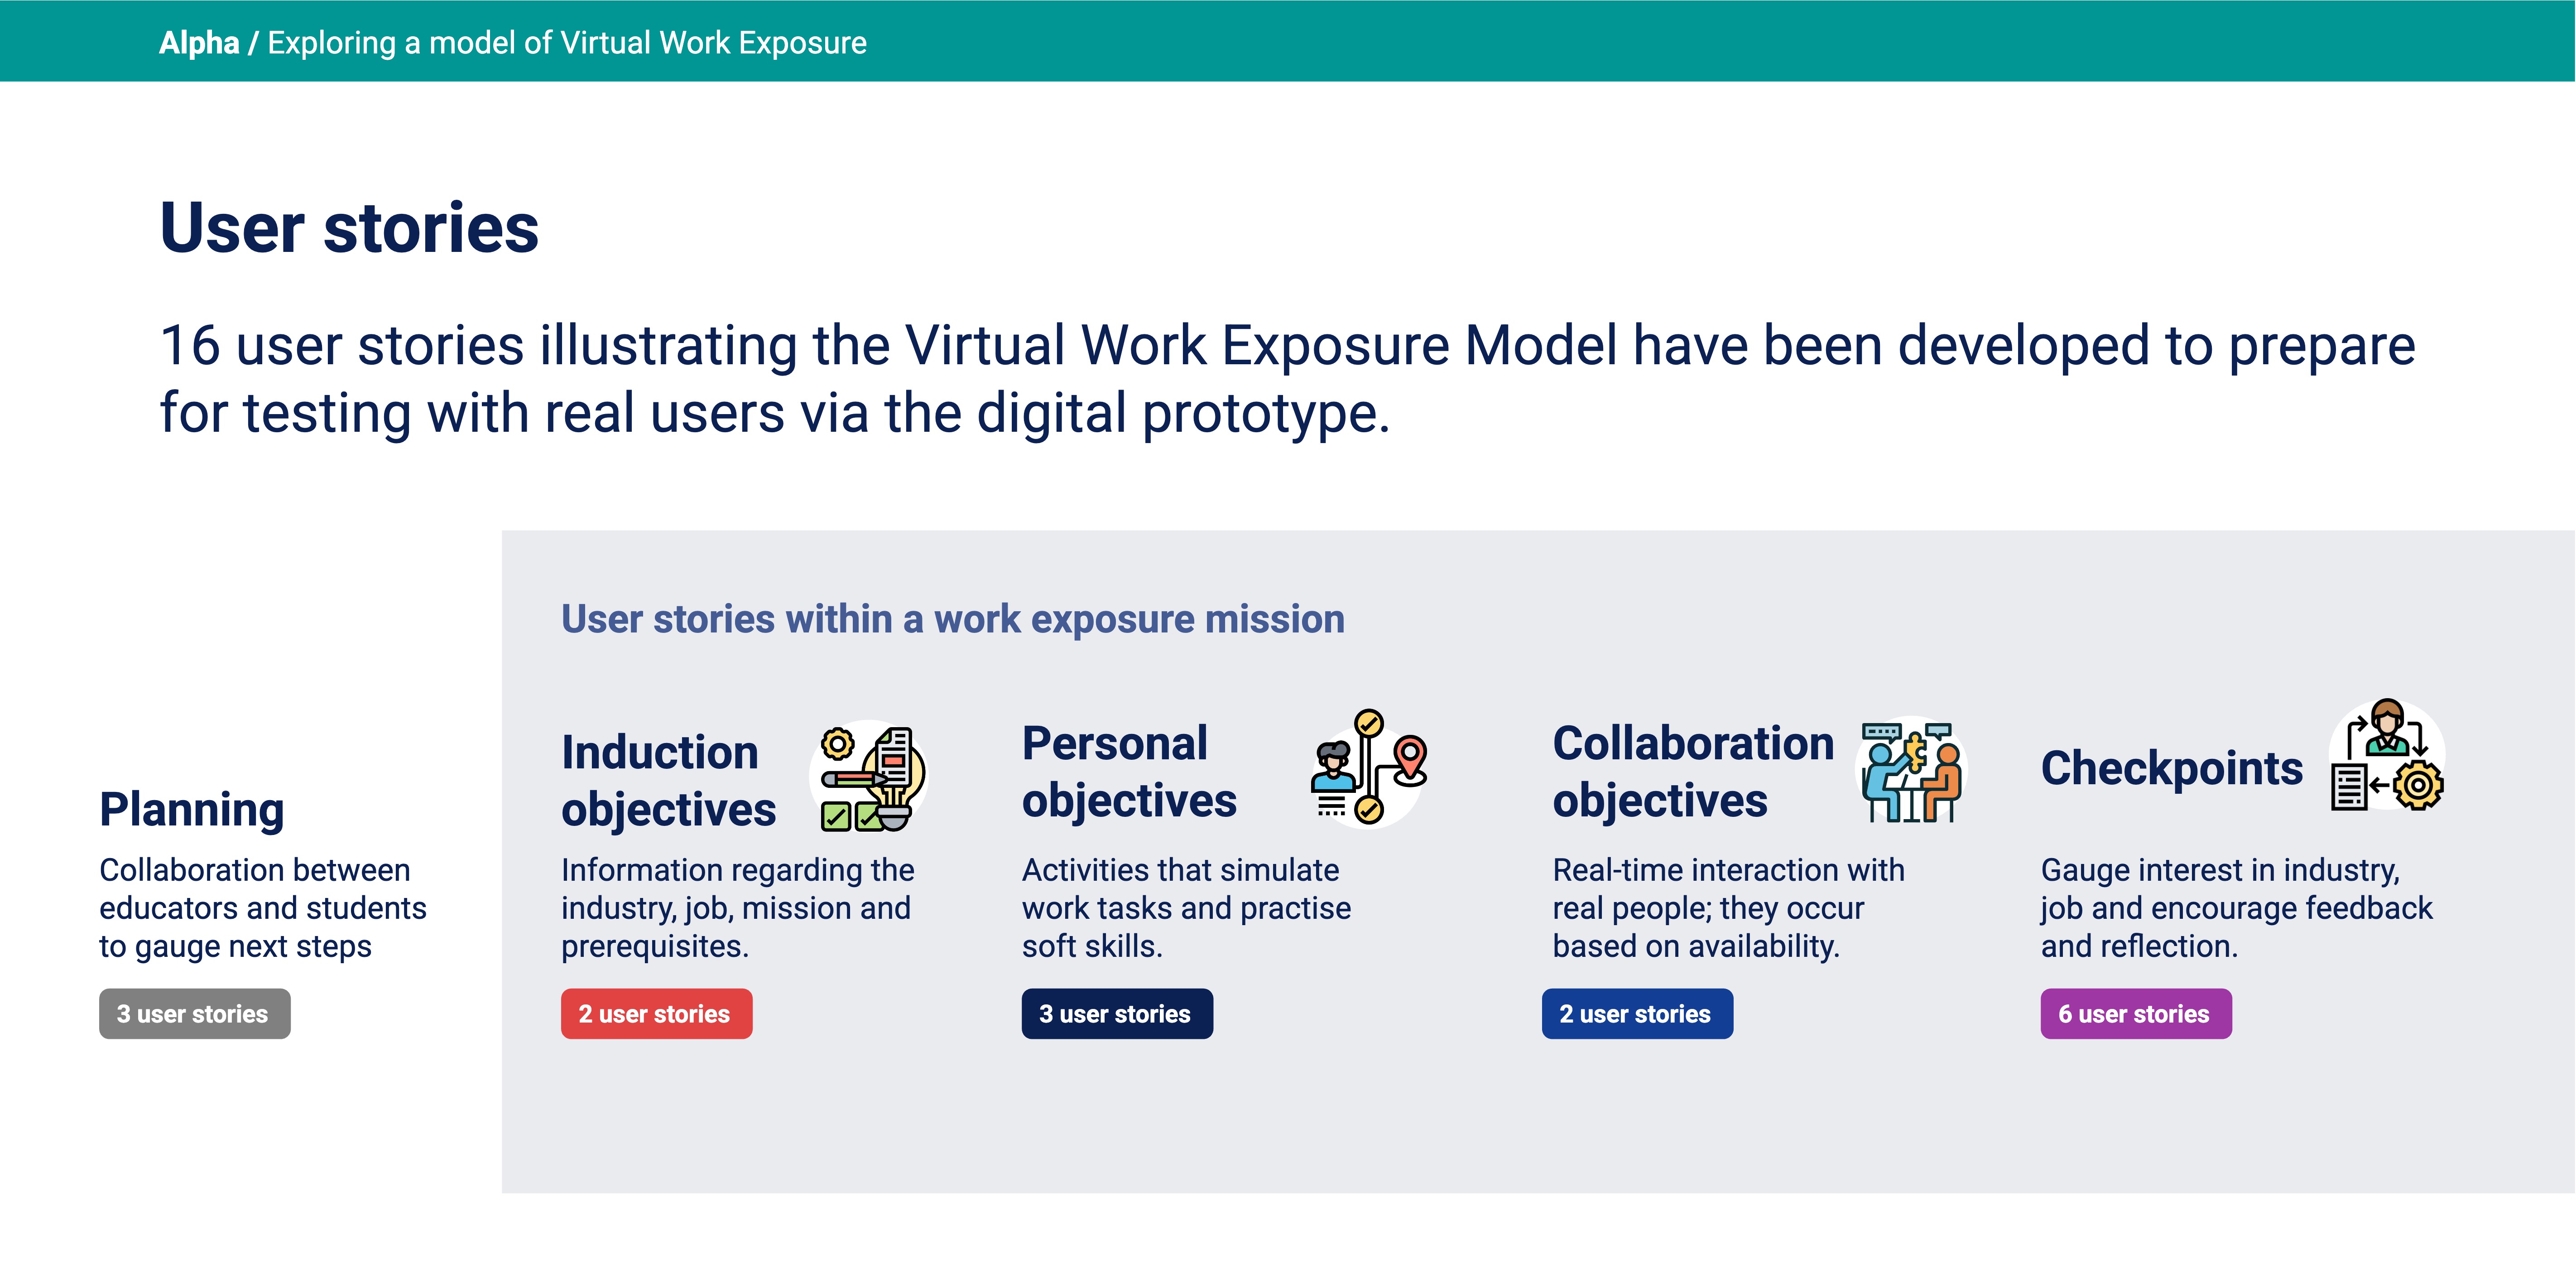The width and height of the screenshot is (2576, 1274).
Task: Click Exploring a model of Virtual Work Exposure
Action: point(567,43)
